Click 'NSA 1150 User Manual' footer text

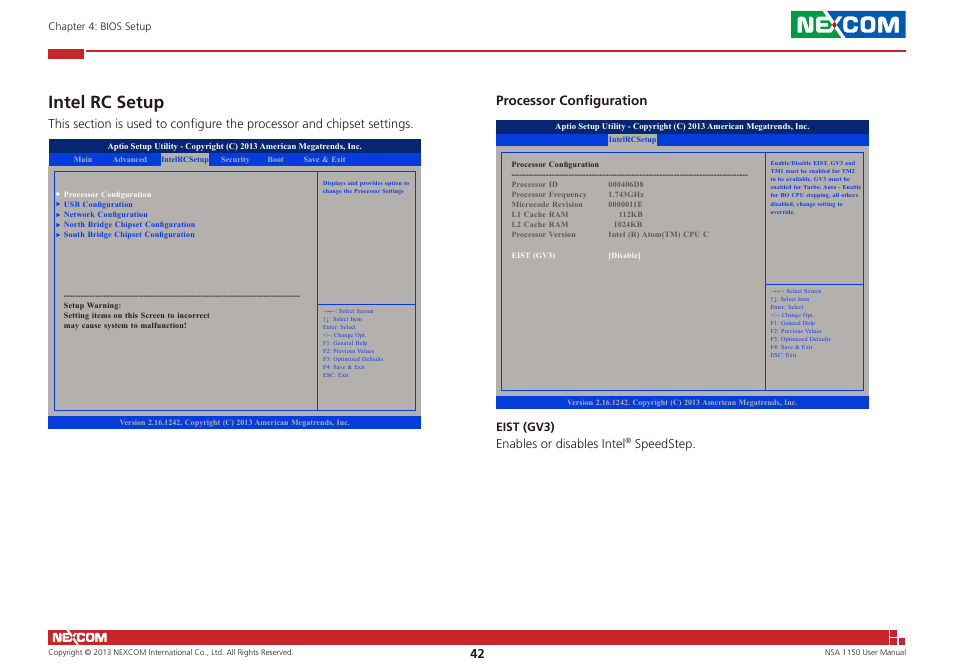pos(865,653)
